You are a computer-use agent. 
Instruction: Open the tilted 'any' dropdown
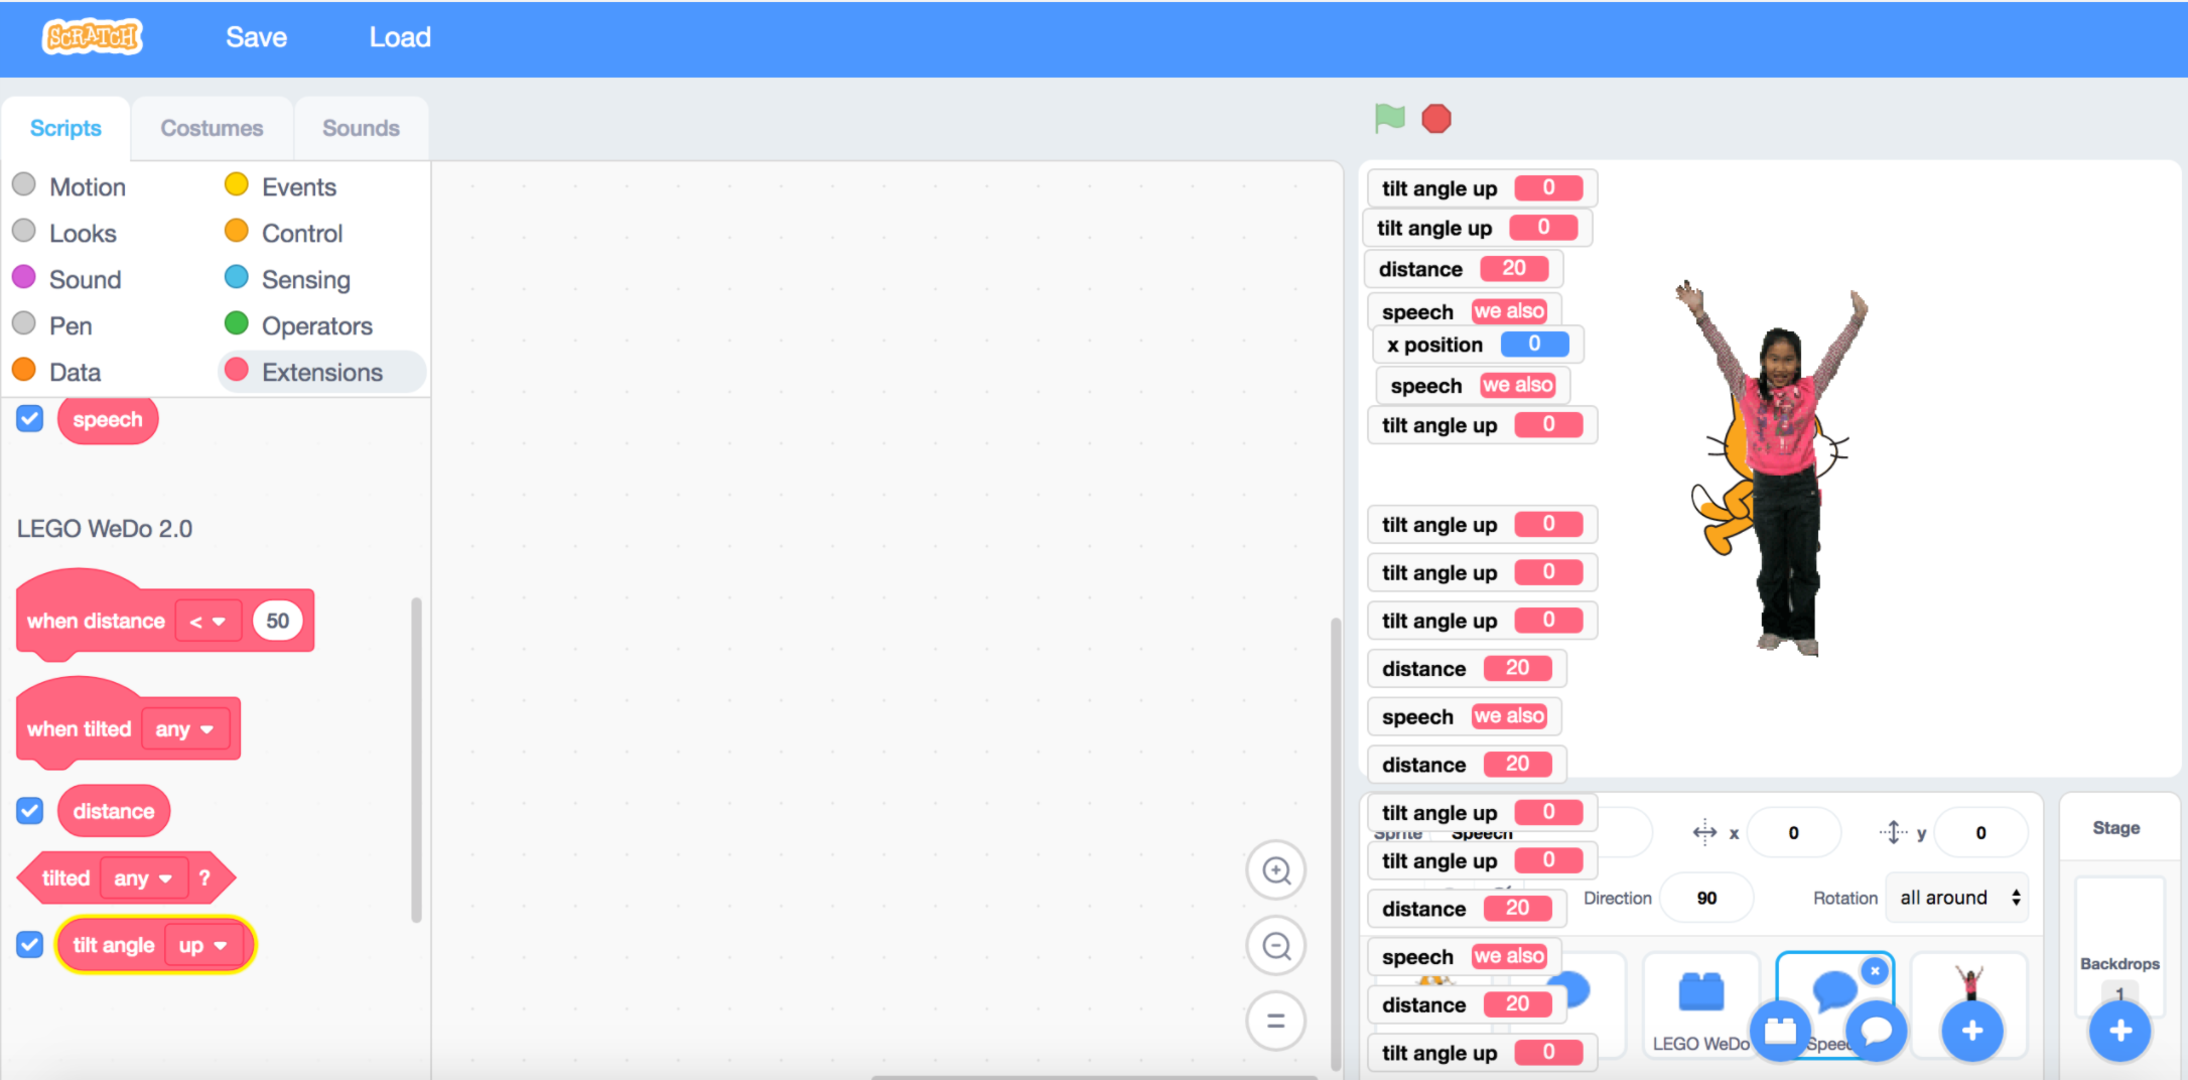click(x=143, y=878)
